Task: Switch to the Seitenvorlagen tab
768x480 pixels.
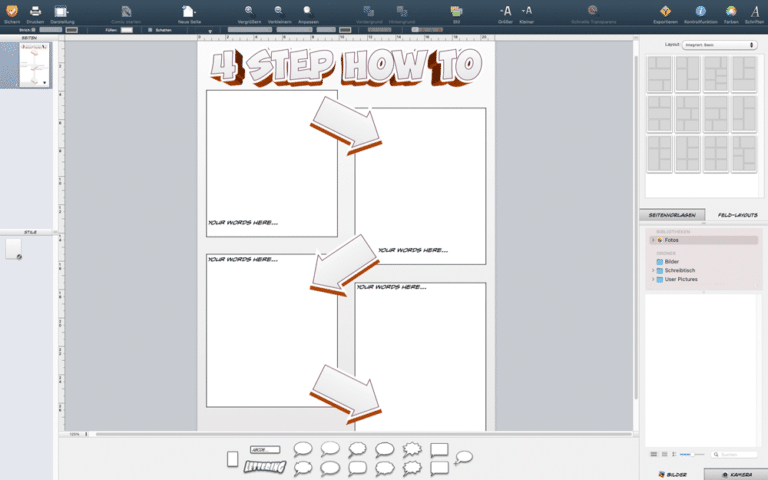Action: (x=672, y=215)
